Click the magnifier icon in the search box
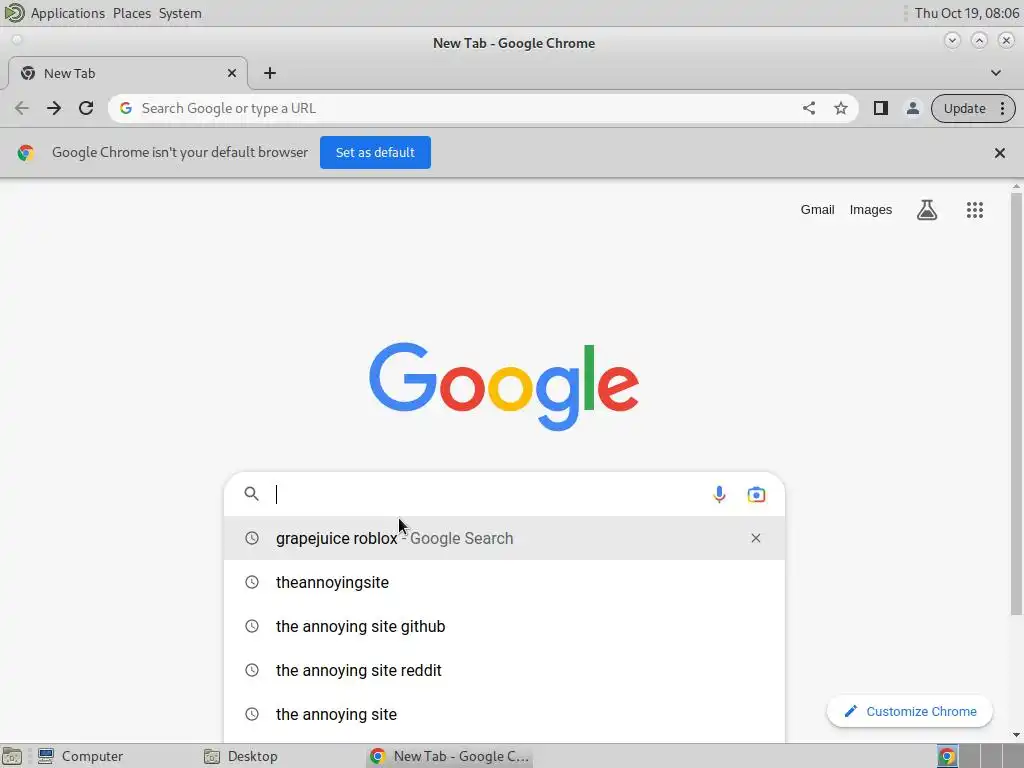This screenshot has height=768, width=1024. pos(251,494)
